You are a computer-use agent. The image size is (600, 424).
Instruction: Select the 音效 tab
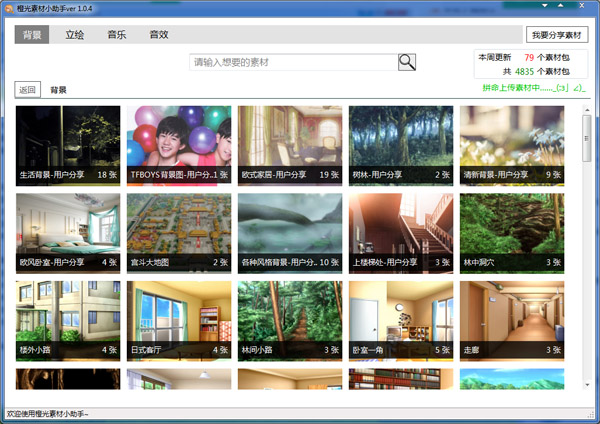pyautogui.click(x=159, y=35)
